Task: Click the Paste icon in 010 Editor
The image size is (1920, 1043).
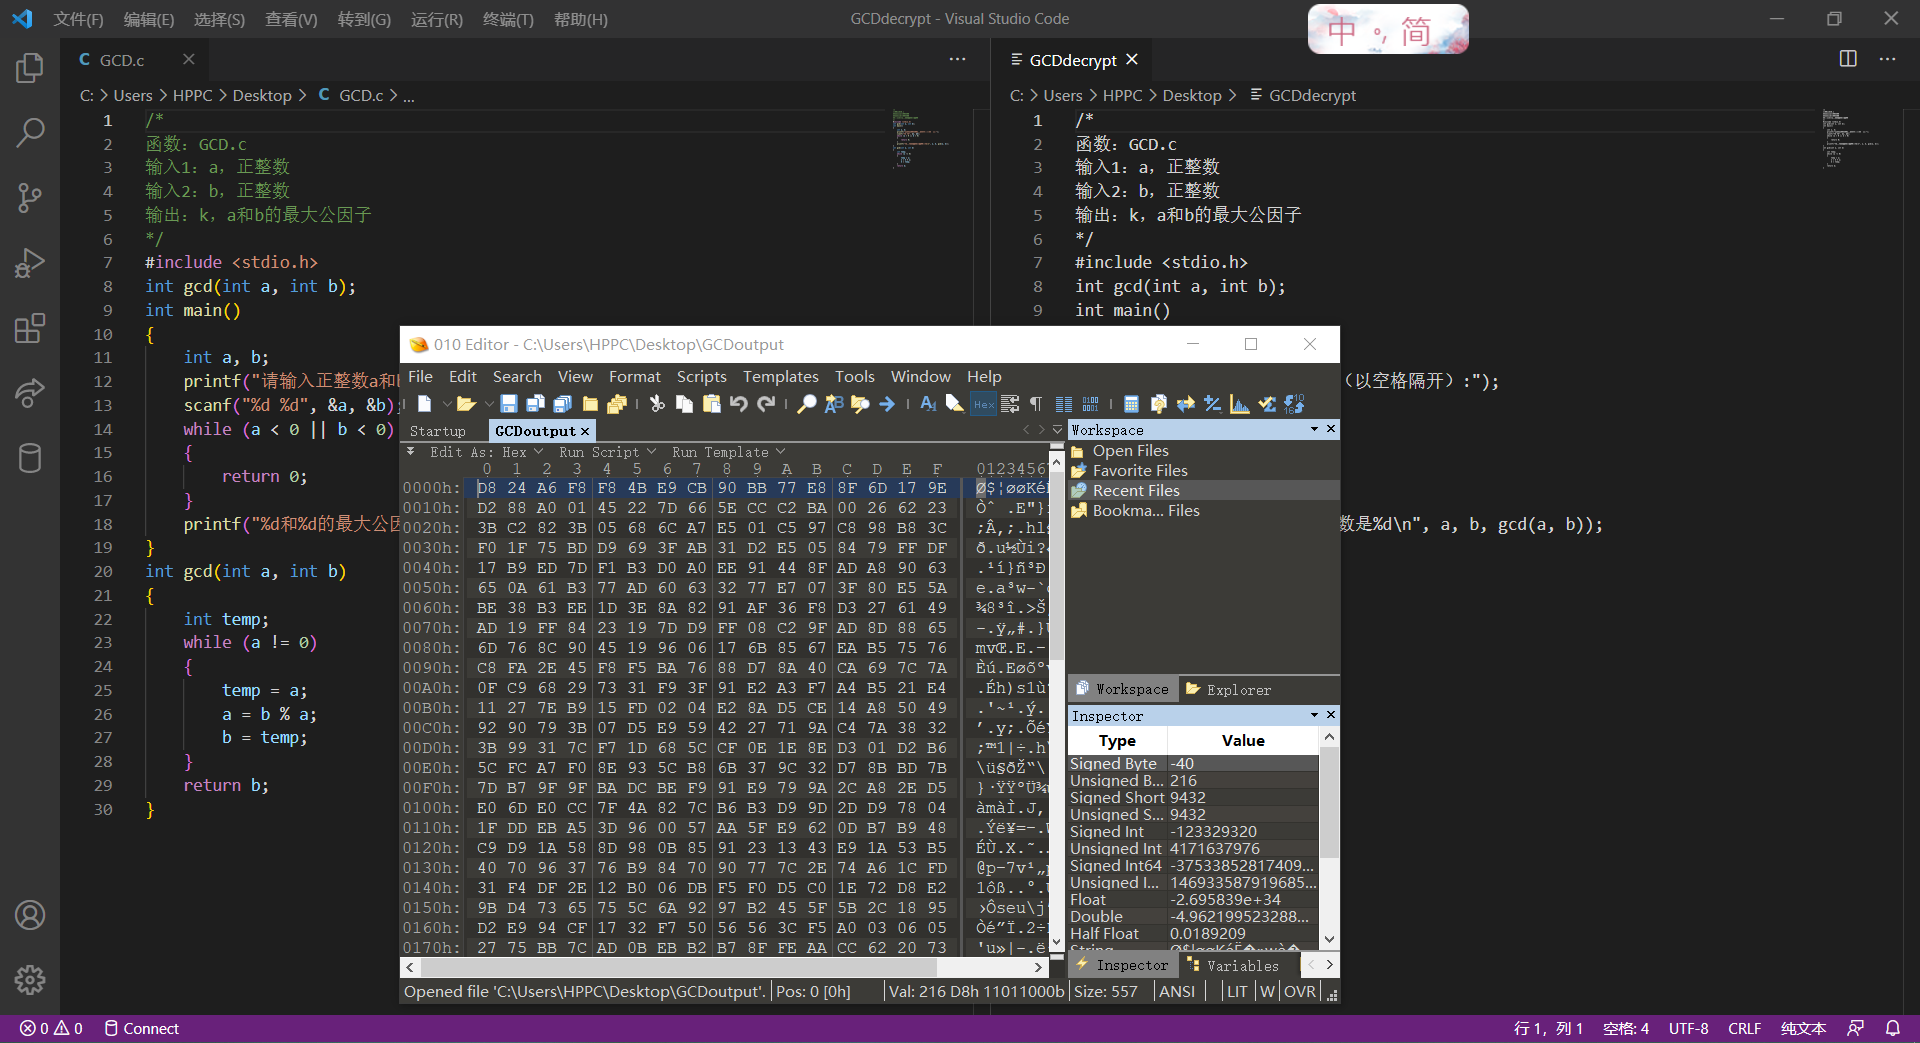Action: pyautogui.click(x=711, y=404)
